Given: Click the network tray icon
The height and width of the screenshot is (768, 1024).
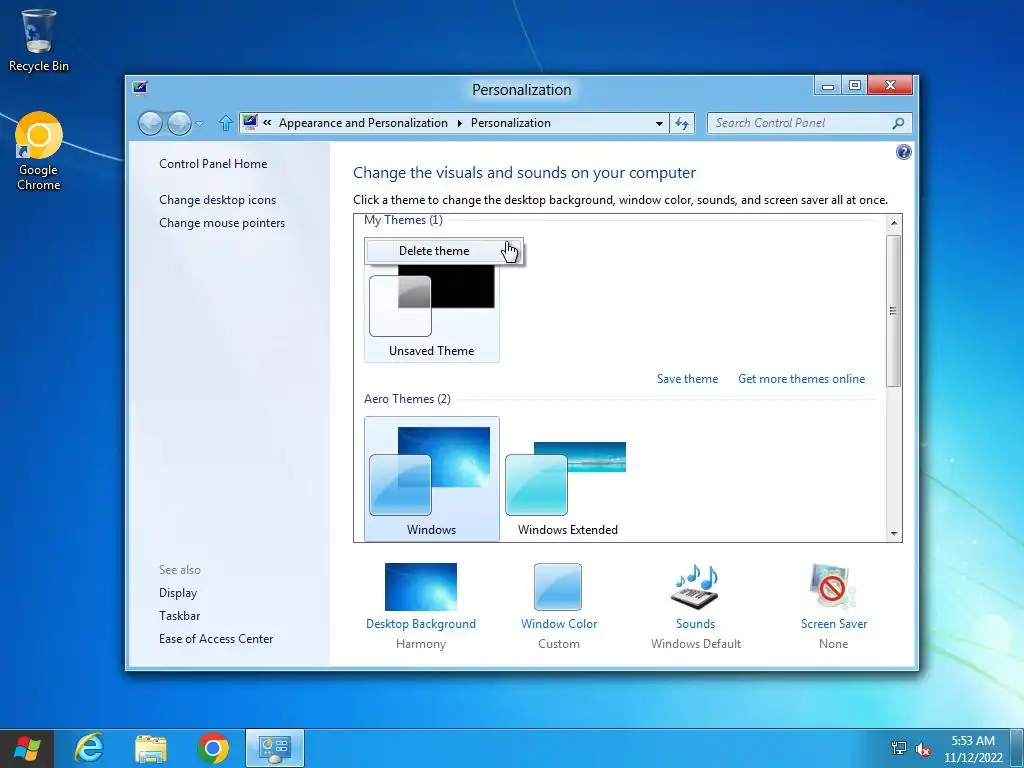Looking at the screenshot, I should pos(899,748).
